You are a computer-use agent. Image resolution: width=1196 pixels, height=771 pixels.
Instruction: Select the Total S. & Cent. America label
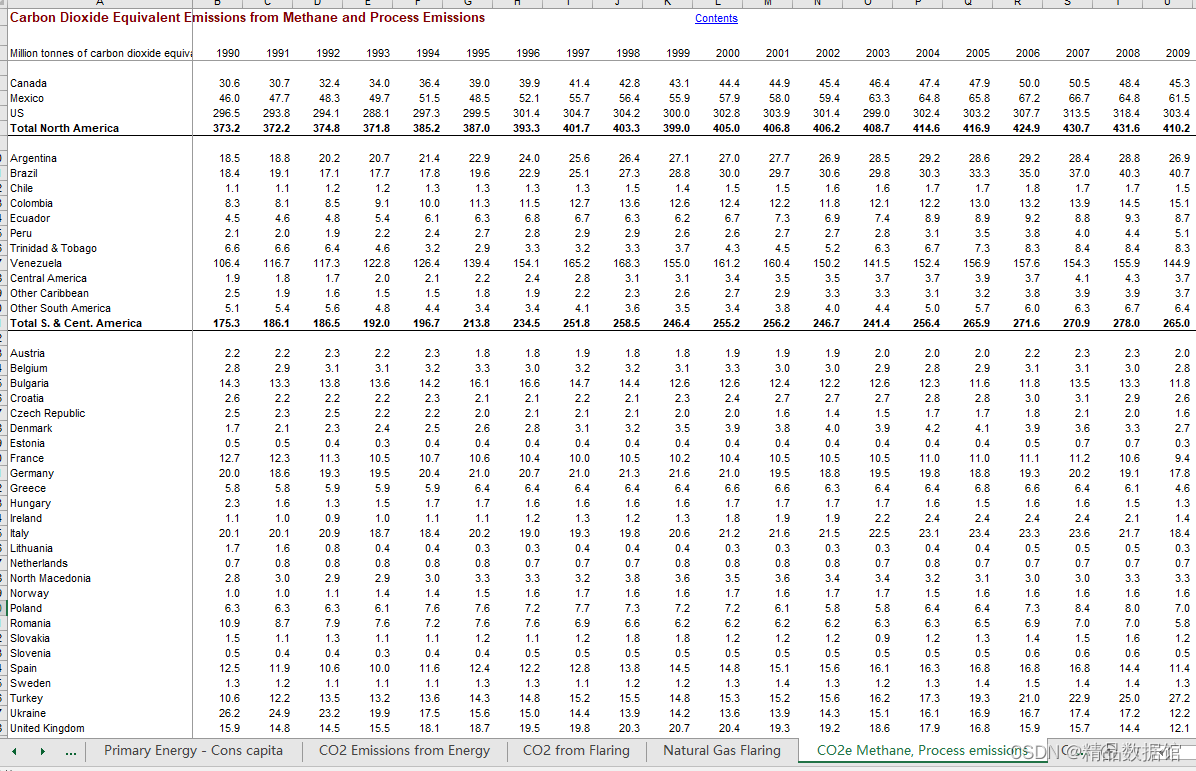(76, 323)
